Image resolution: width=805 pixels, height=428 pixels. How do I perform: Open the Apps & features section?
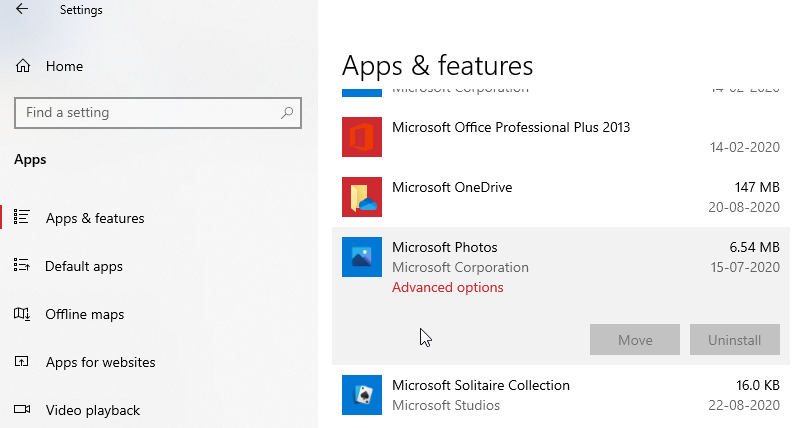point(95,218)
